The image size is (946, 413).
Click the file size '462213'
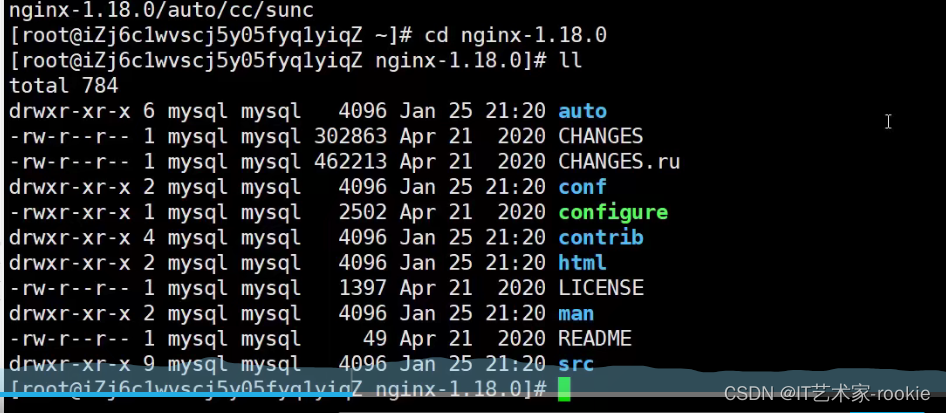click(351, 162)
